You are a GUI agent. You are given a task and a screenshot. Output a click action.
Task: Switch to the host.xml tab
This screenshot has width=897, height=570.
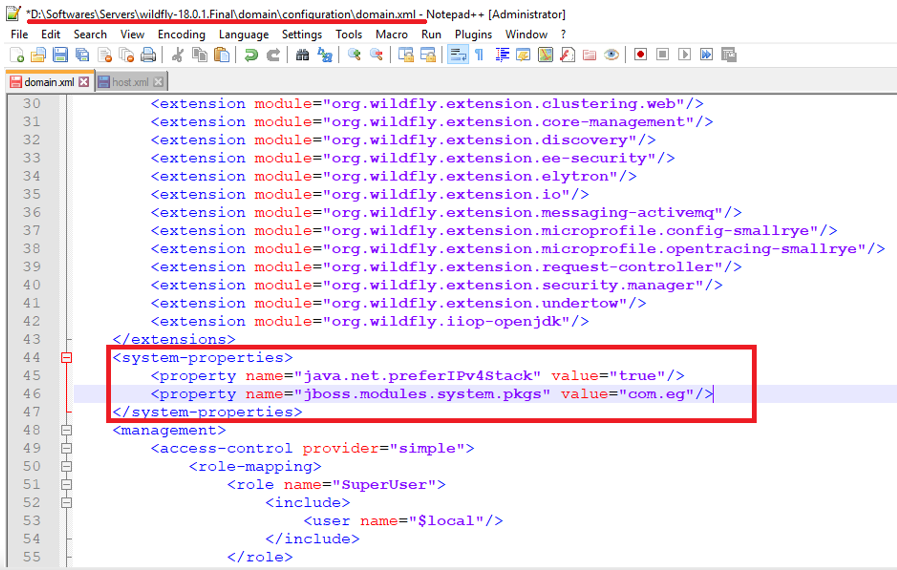tap(130, 82)
